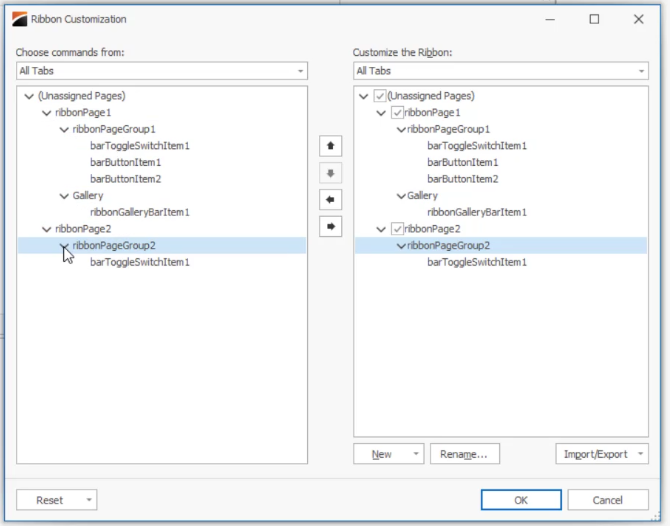Click the left arrow remove button

pos(330,200)
